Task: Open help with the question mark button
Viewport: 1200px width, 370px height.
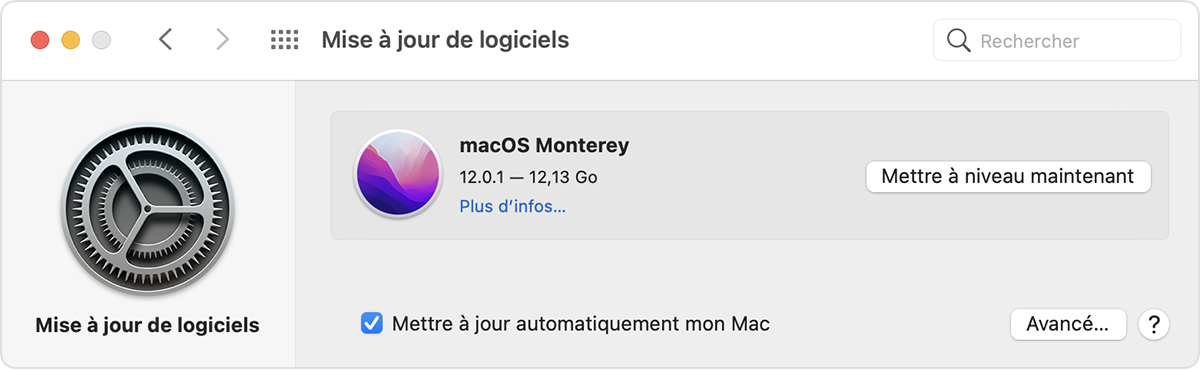Action: pos(1154,324)
